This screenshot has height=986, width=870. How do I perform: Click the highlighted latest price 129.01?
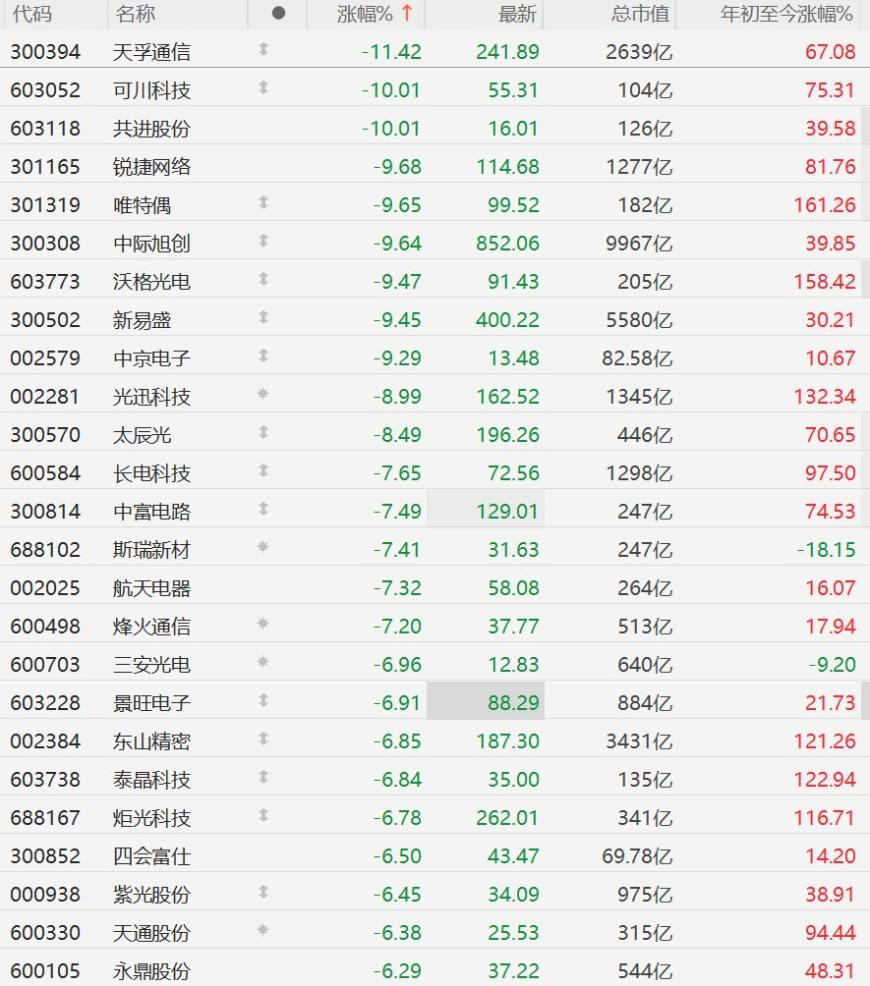coord(508,511)
